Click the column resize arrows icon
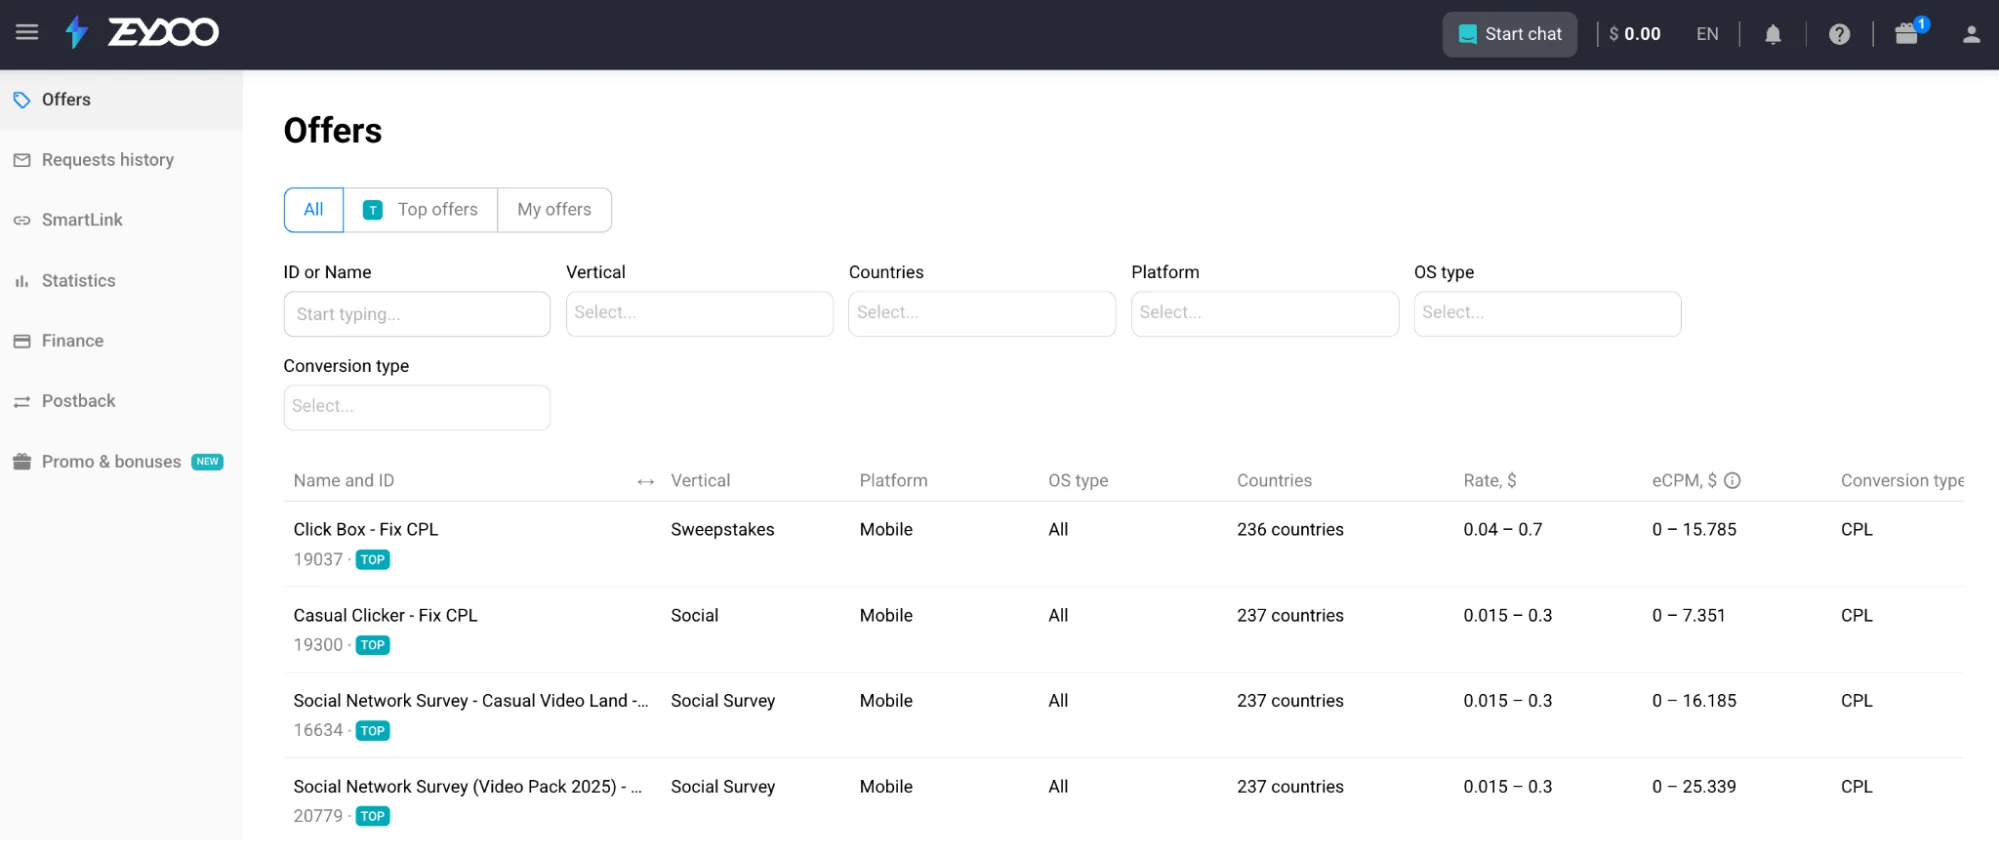This screenshot has height=841, width=1999. click(645, 482)
